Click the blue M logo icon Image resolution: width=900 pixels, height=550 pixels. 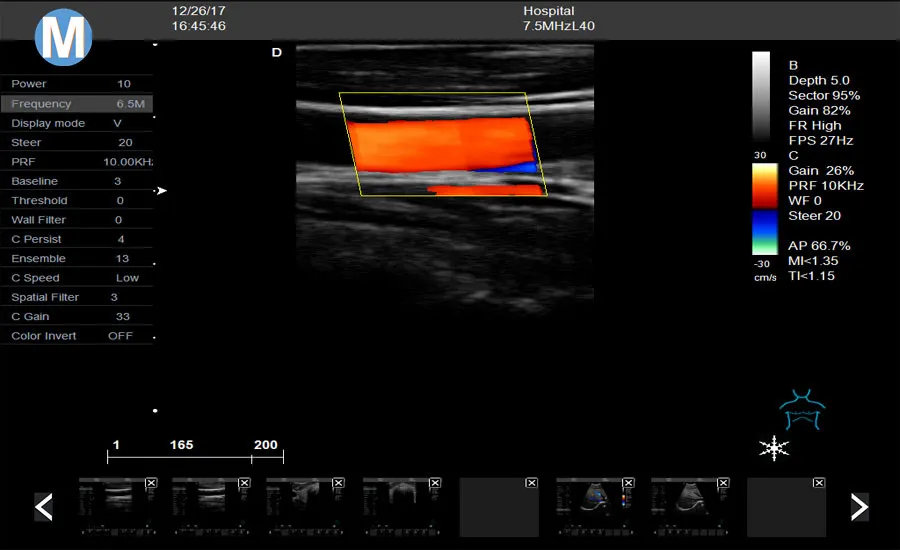(x=63, y=37)
